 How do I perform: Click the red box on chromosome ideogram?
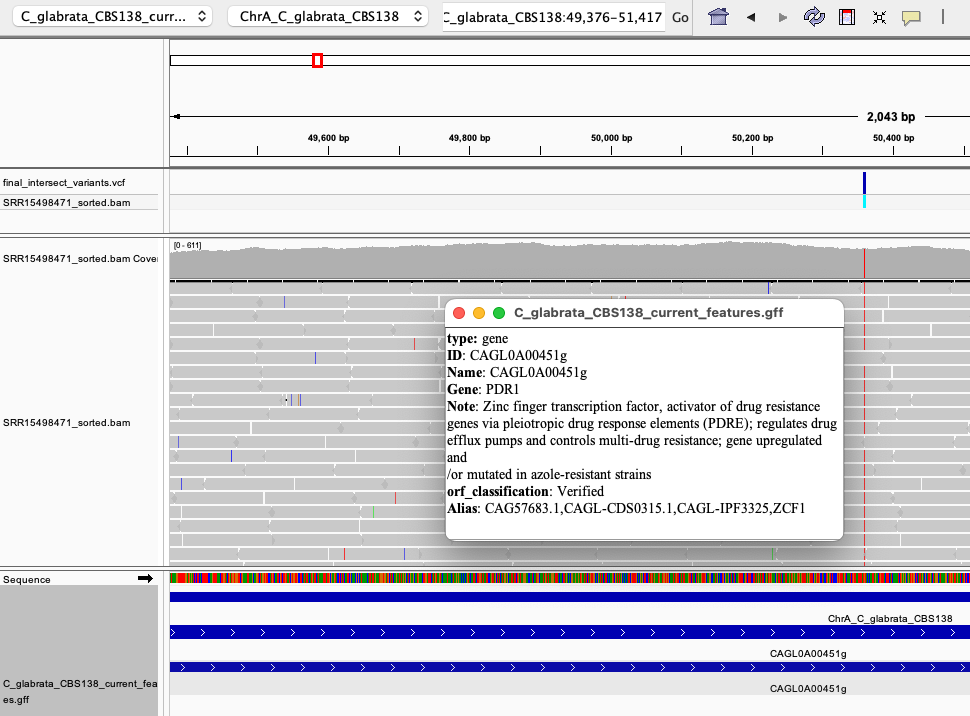tap(317, 61)
